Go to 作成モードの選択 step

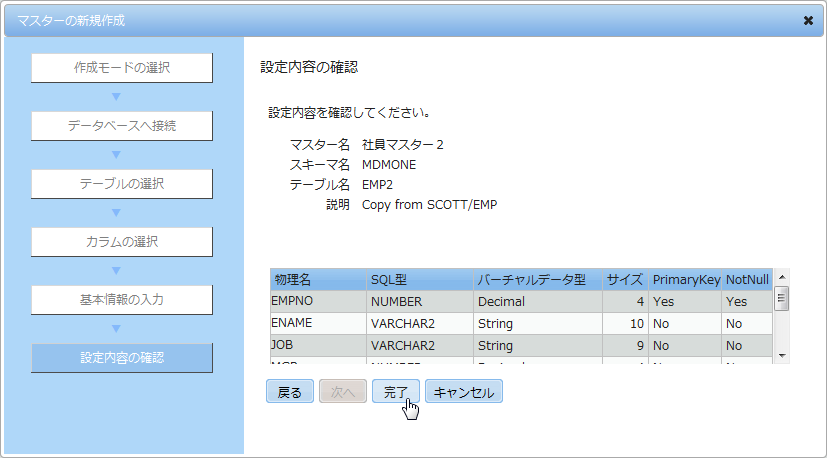coord(122,68)
